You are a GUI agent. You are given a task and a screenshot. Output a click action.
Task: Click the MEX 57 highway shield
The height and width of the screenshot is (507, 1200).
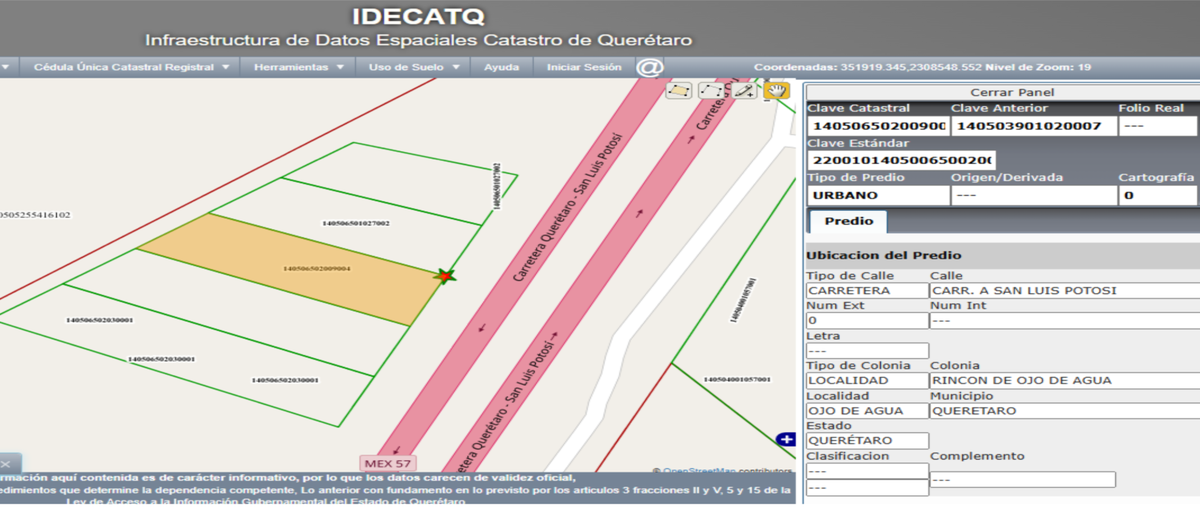[388, 463]
